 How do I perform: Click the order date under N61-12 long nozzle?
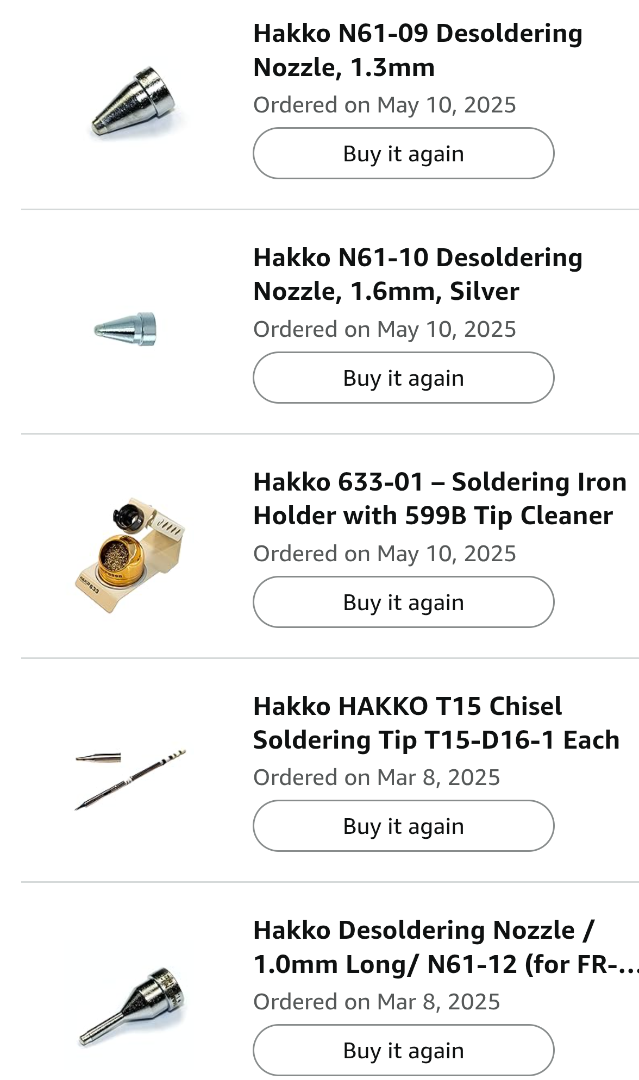click(x=376, y=1001)
